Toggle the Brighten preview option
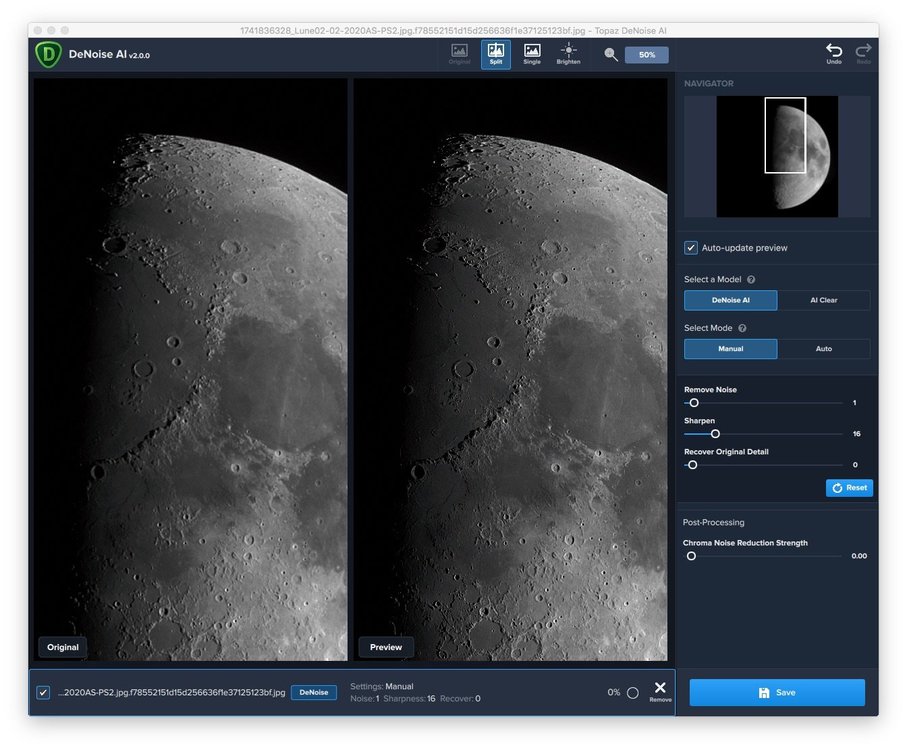The width and height of the screenshot is (907, 750). (568, 54)
